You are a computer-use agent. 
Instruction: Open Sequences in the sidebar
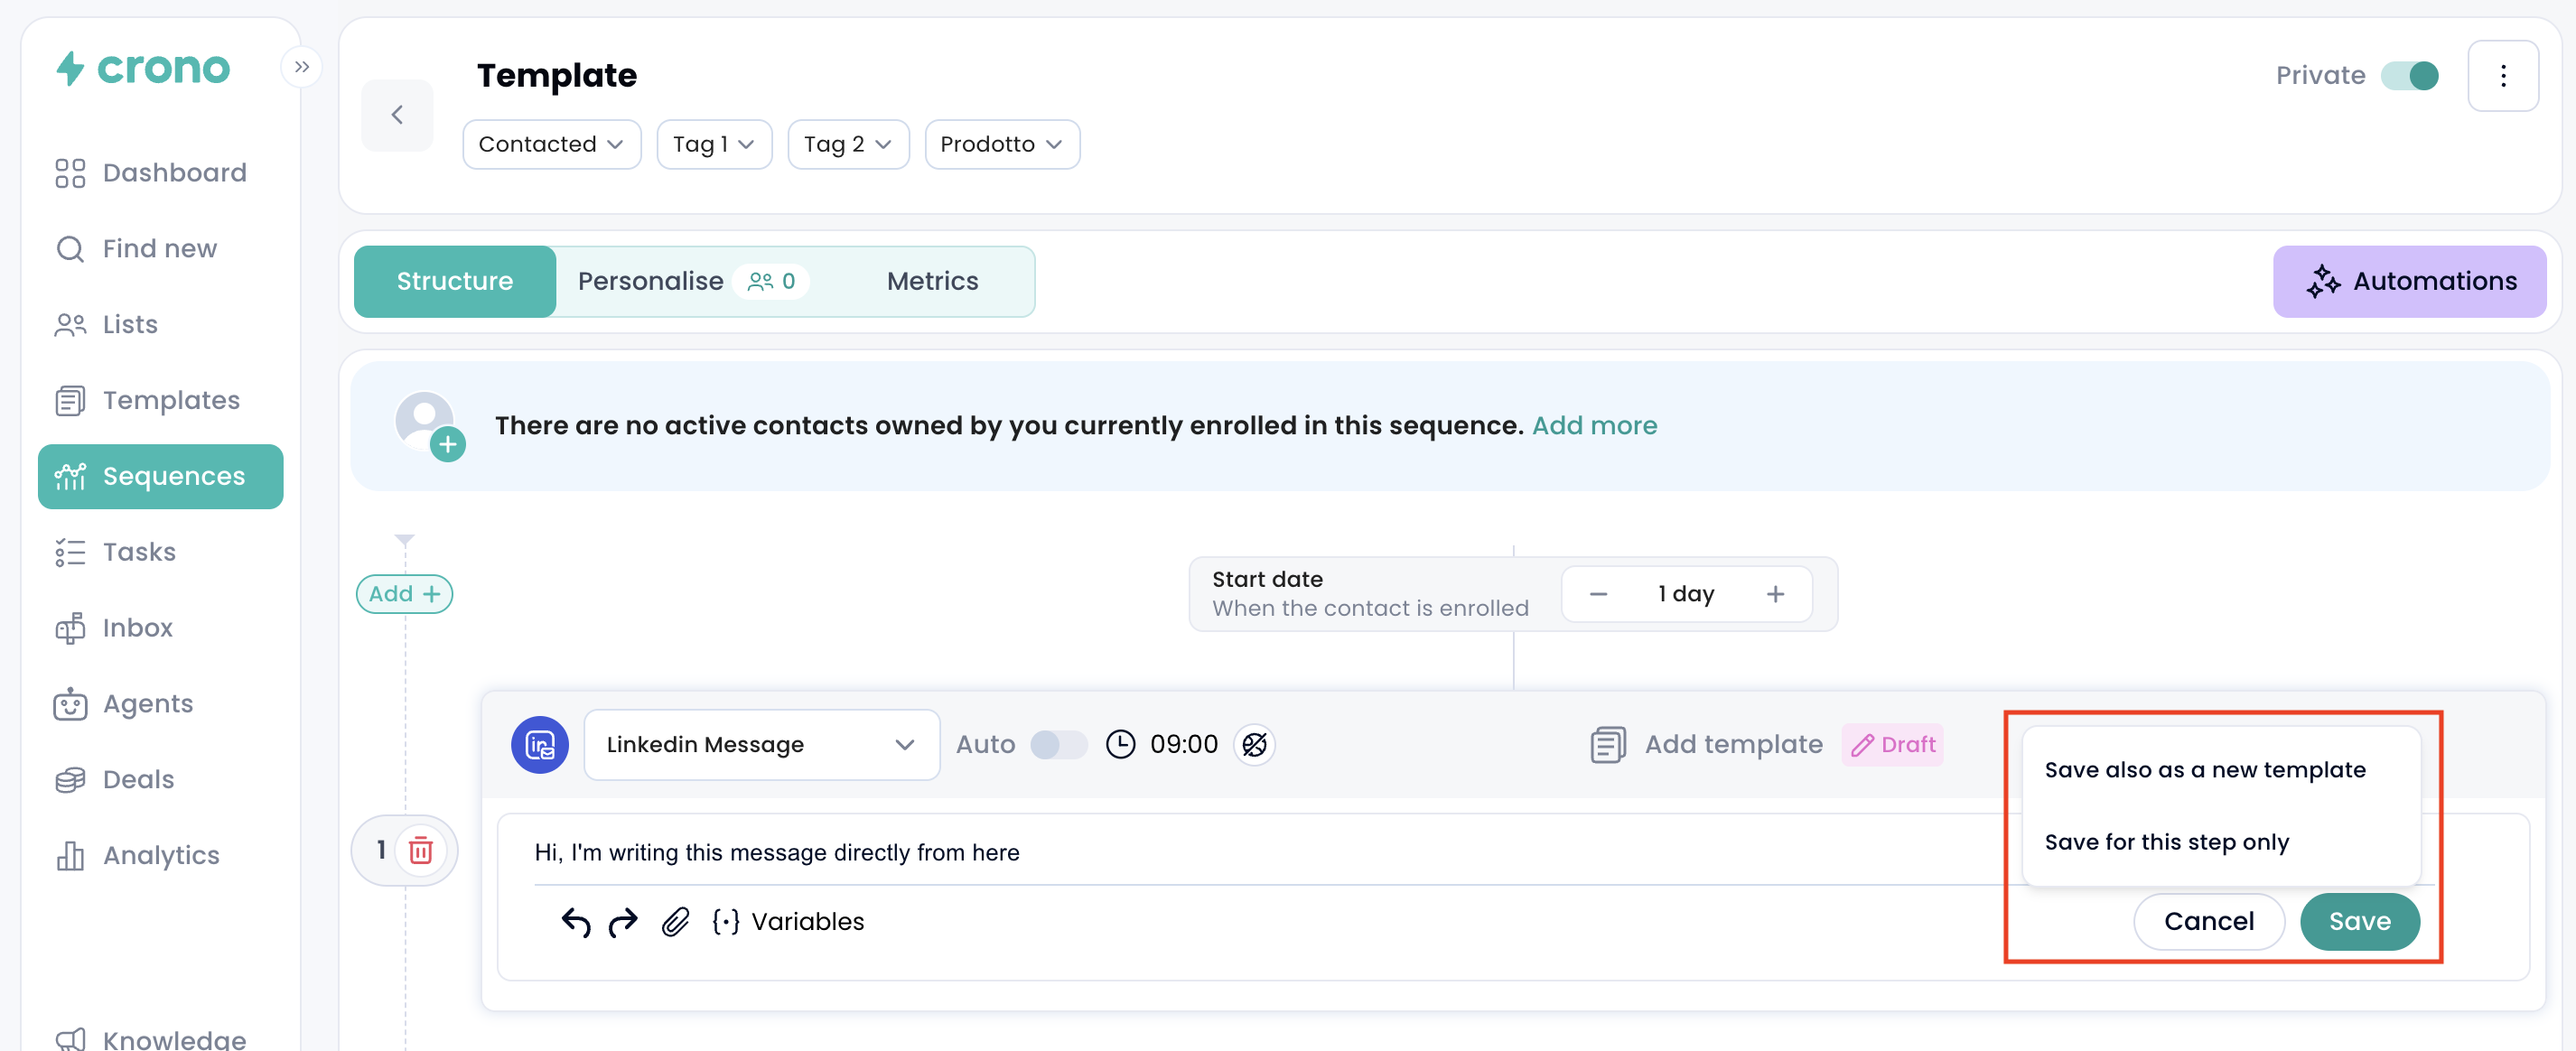click(161, 477)
